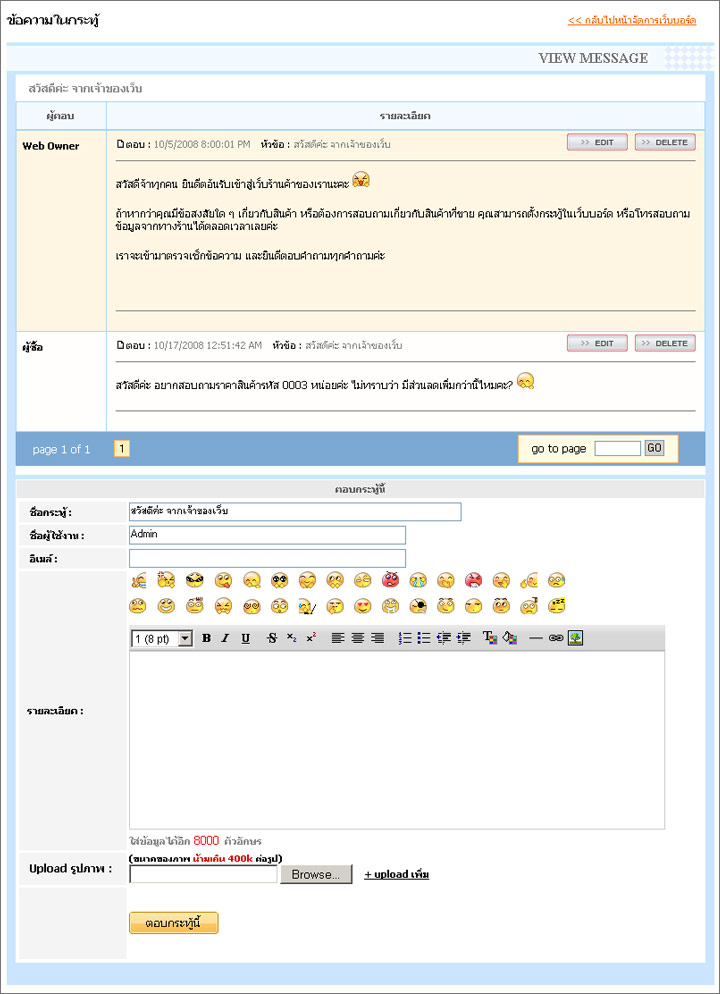
Task: Insert a numbered list
Action: (404, 638)
